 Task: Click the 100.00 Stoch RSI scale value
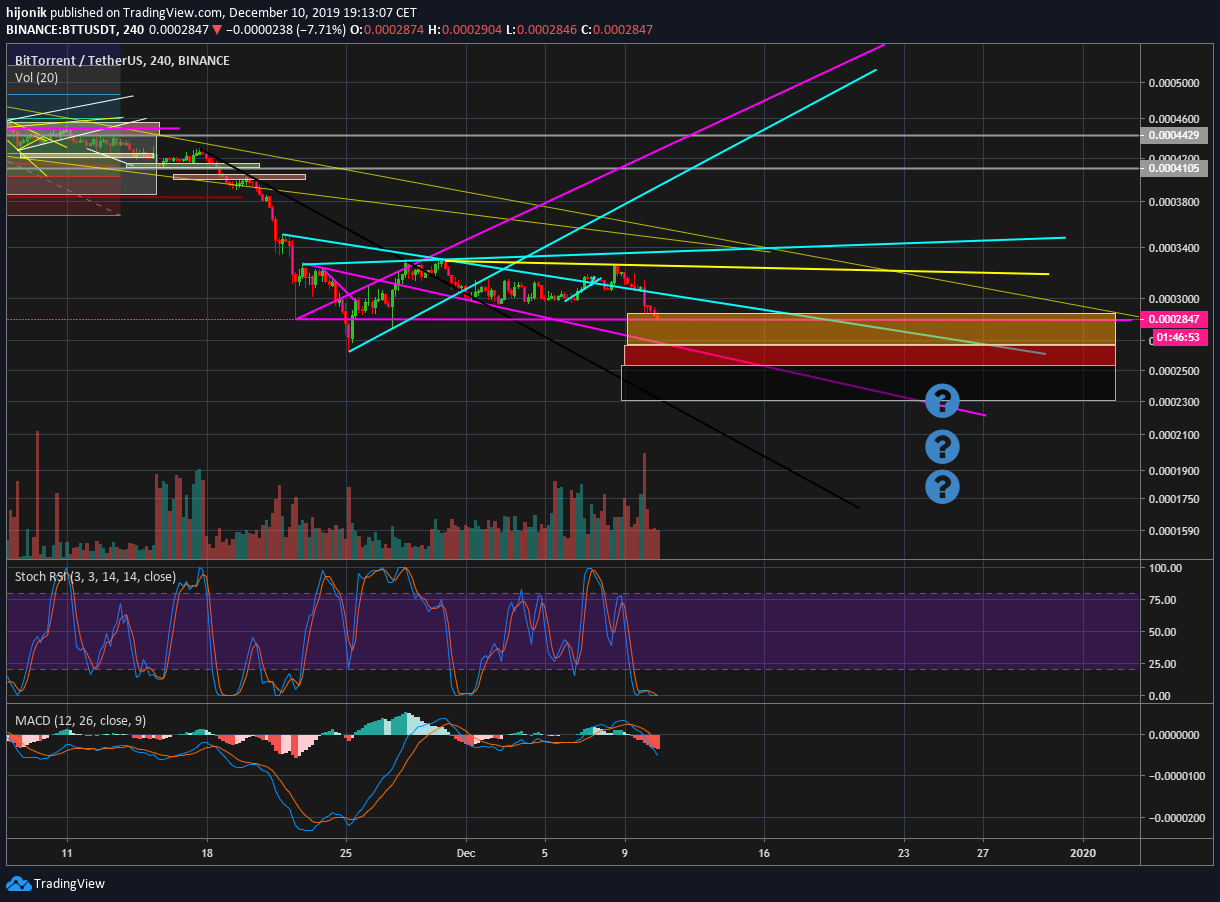pyautogui.click(x=1164, y=568)
